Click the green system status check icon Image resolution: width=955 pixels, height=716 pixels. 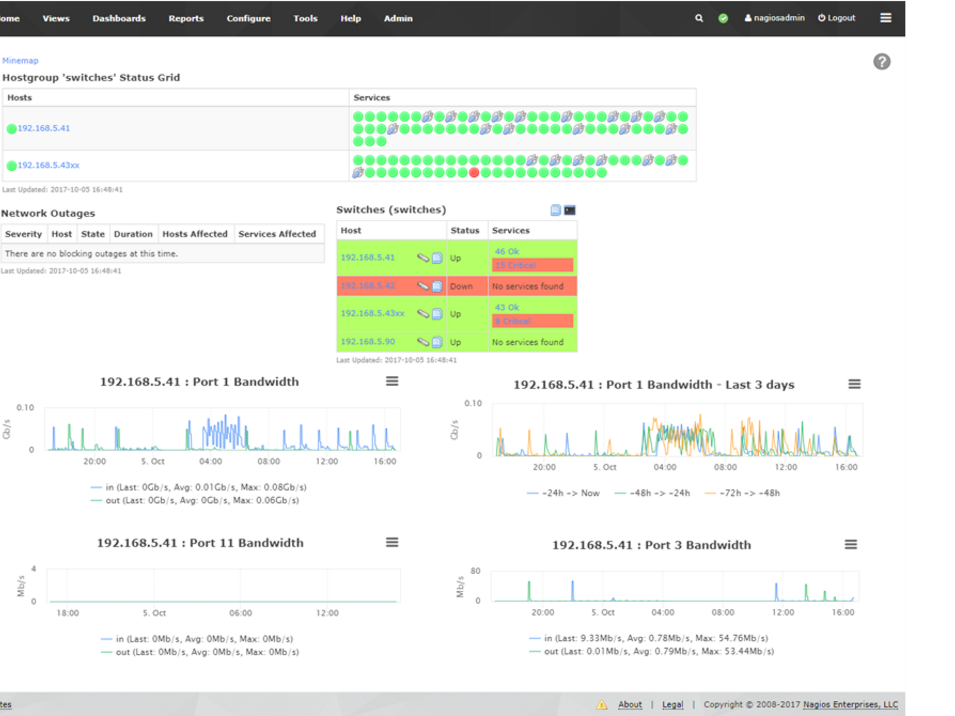[723, 18]
